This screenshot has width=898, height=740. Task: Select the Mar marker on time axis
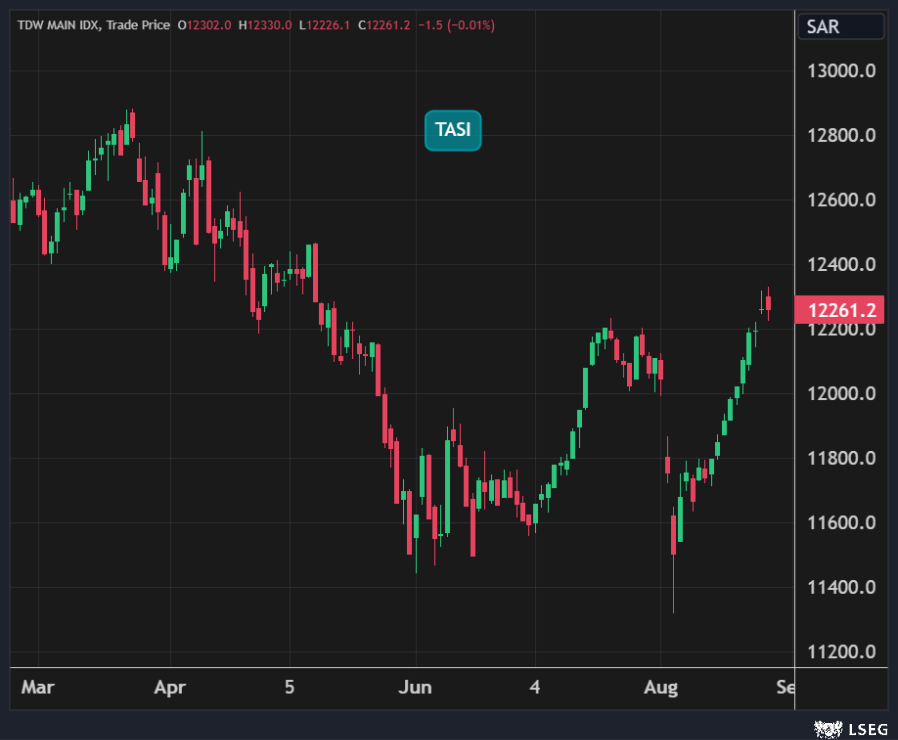click(38, 688)
